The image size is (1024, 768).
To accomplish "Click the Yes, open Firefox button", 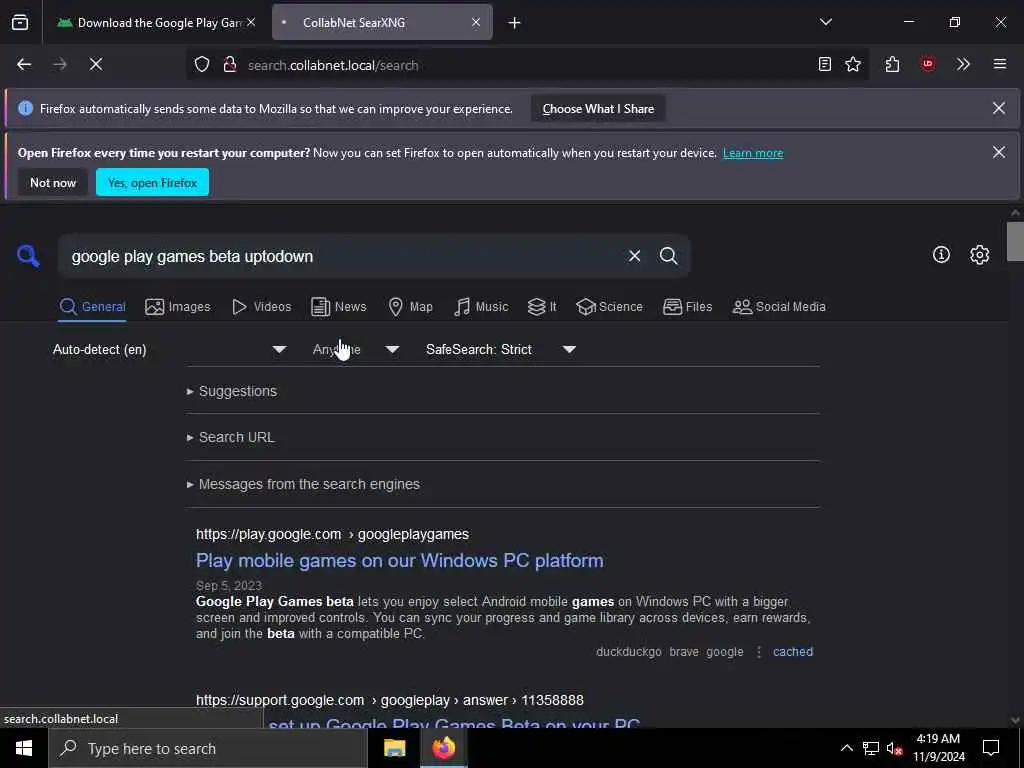I will coord(152,182).
